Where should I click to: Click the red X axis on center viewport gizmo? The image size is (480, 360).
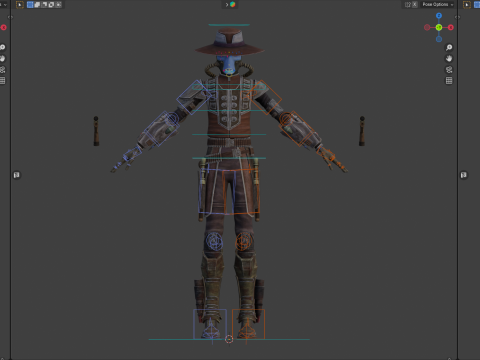pyautogui.click(x=451, y=27)
